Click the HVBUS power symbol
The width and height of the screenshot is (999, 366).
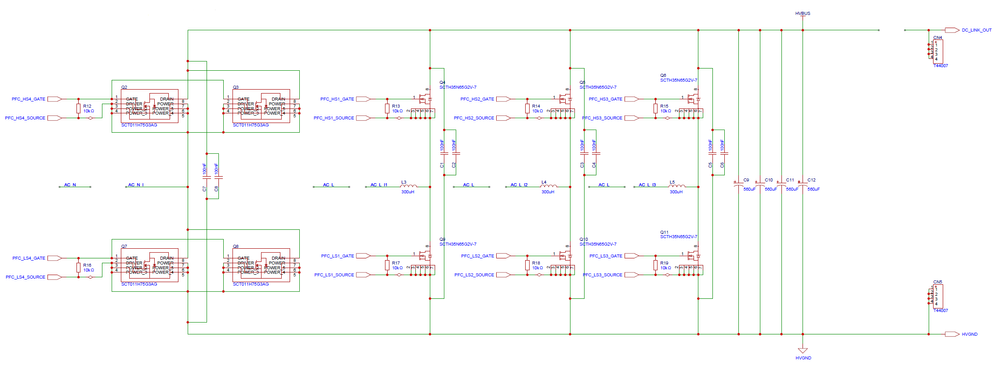[802, 16]
